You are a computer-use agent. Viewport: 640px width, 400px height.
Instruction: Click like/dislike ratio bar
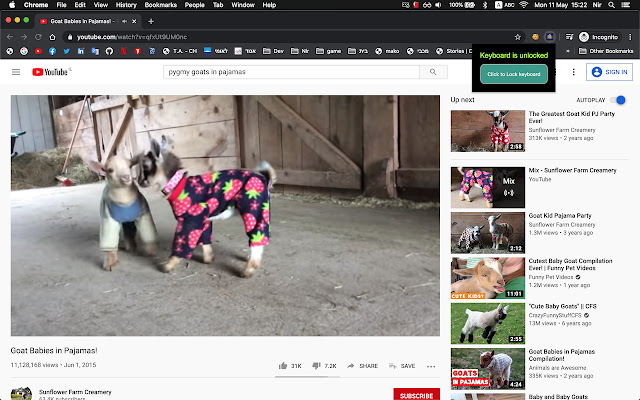click(307, 377)
